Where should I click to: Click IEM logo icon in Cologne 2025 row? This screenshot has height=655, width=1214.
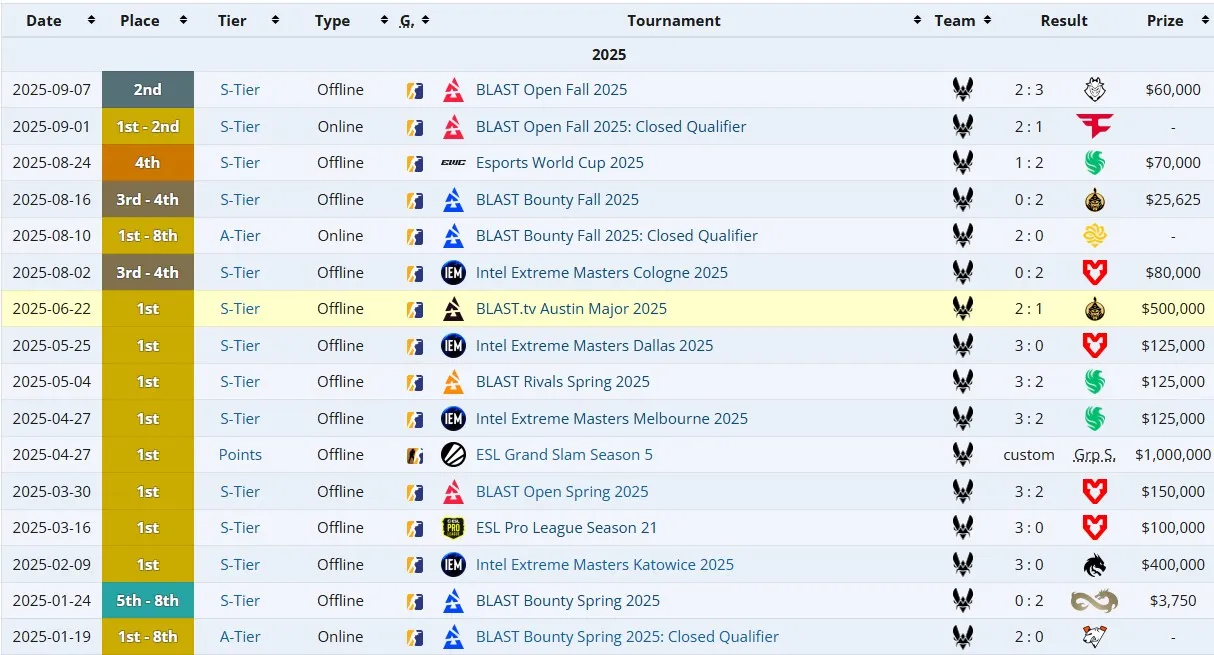click(x=453, y=272)
